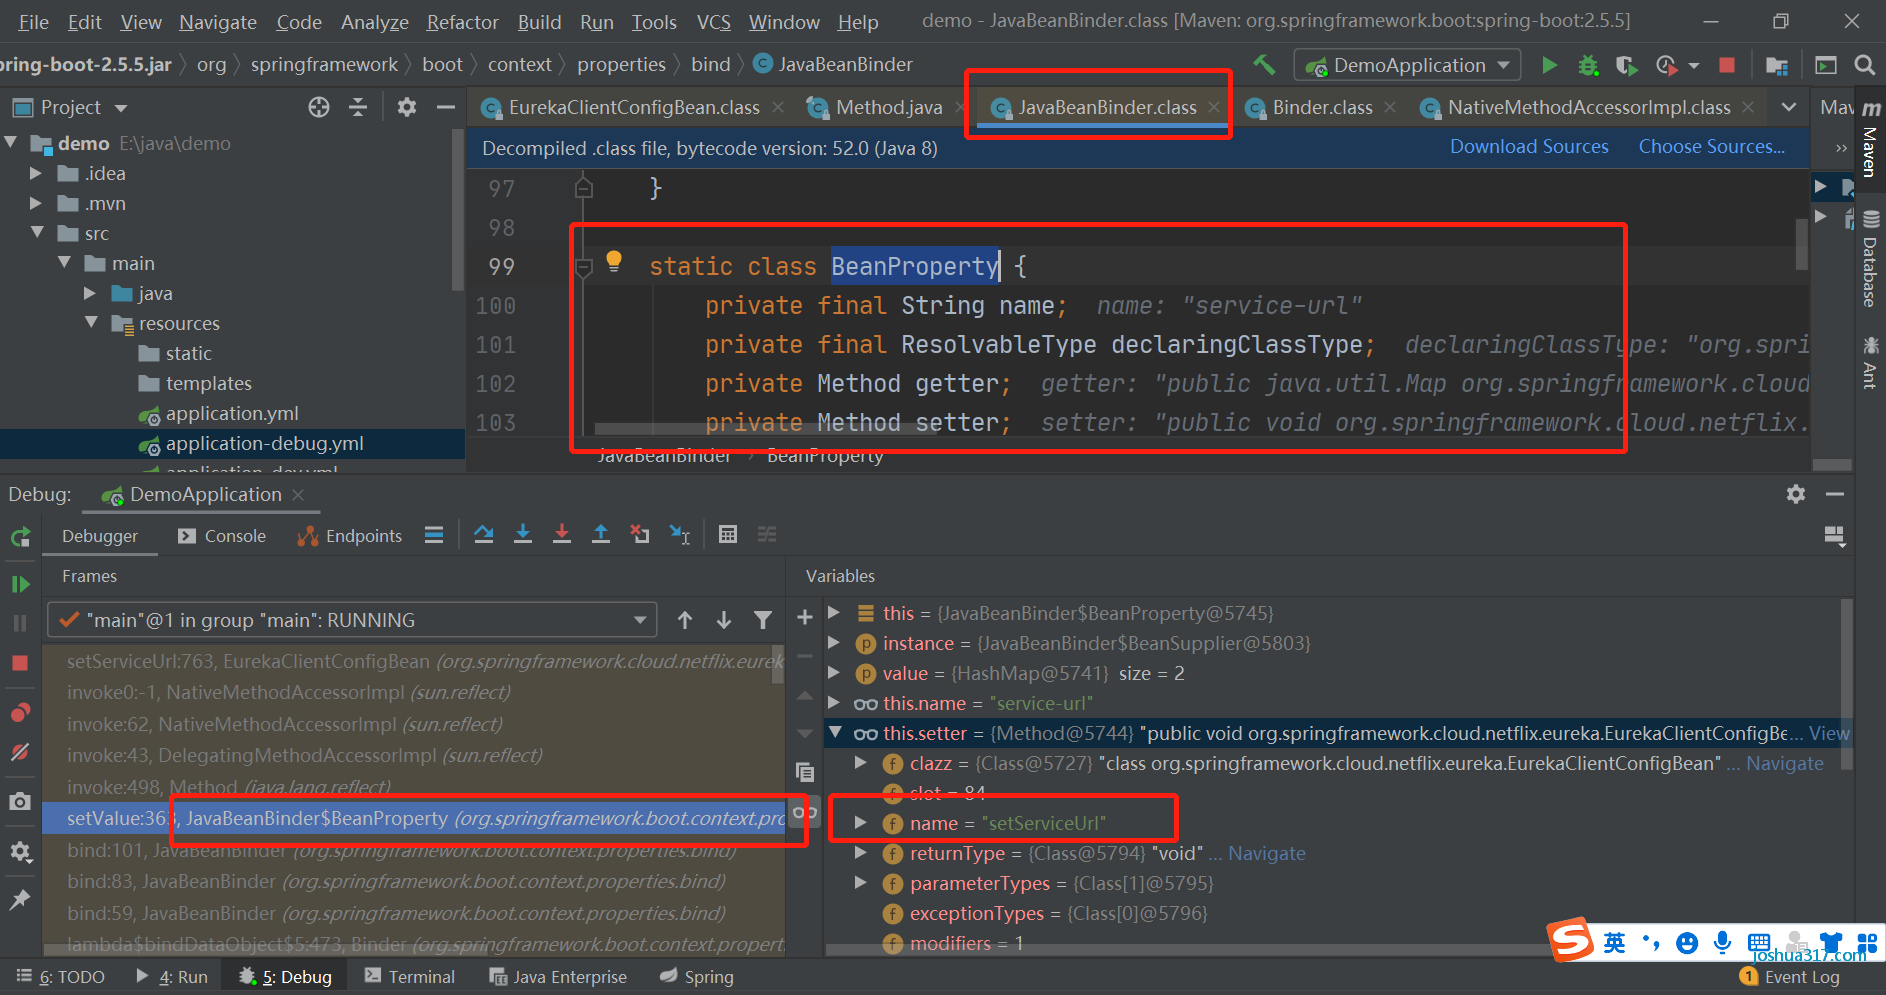Switch to EurekaClientConfigBean.class tab
The image size is (1886, 995).
[x=633, y=107]
